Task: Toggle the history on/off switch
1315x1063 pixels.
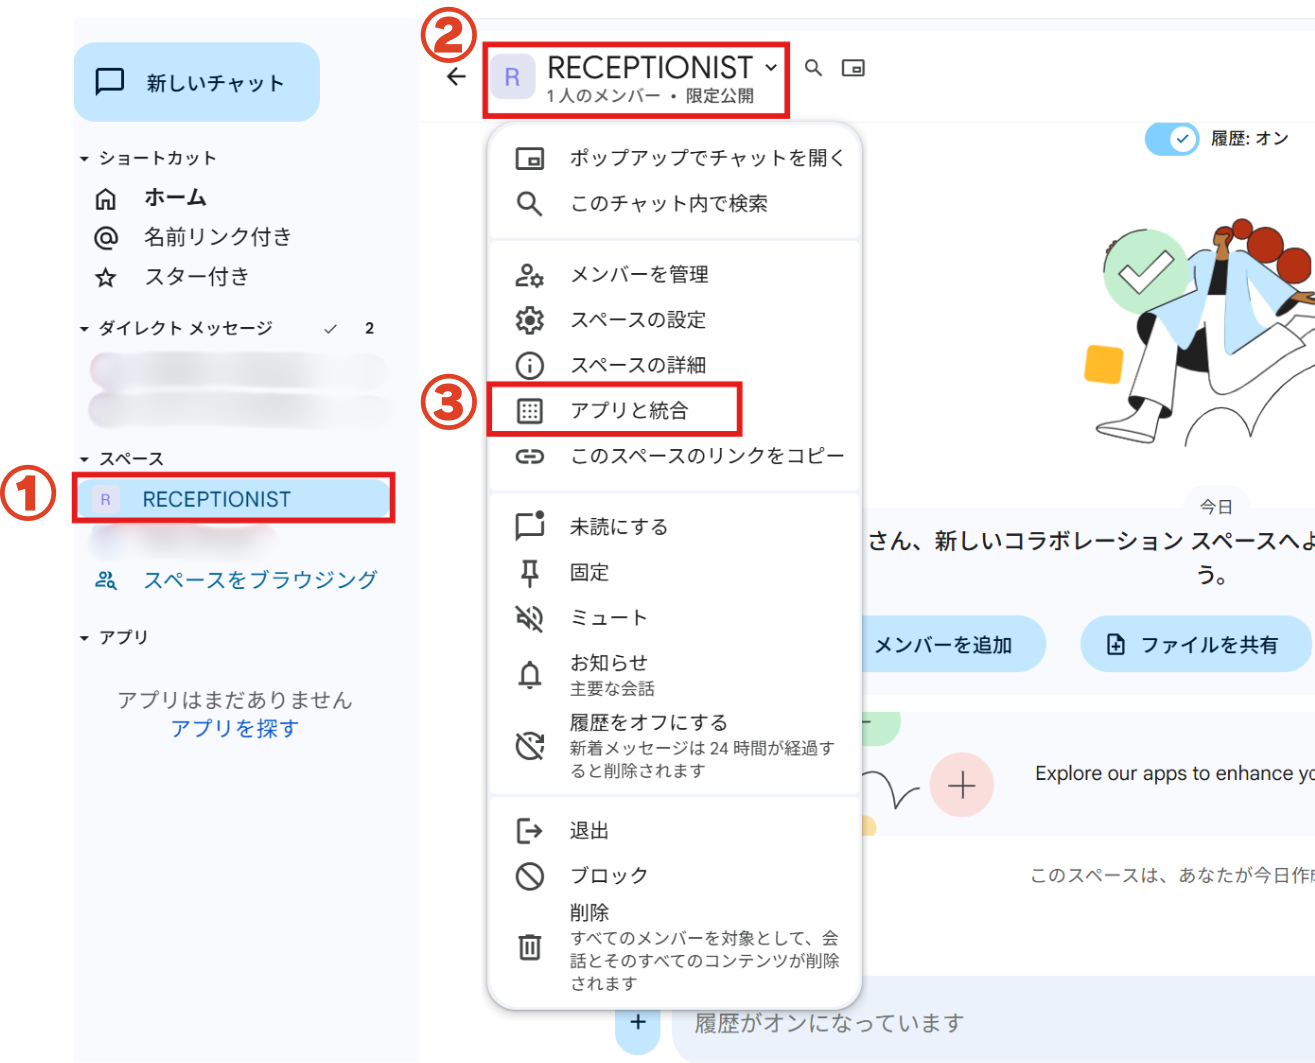Action: click(x=1171, y=139)
